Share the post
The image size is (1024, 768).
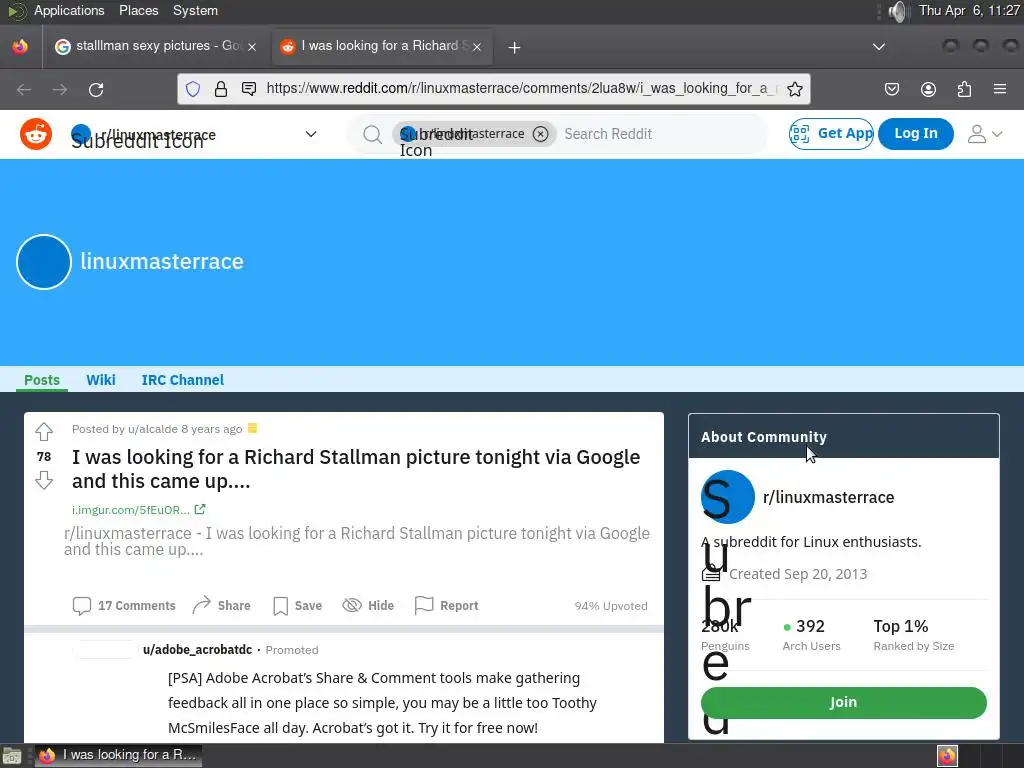(222, 605)
